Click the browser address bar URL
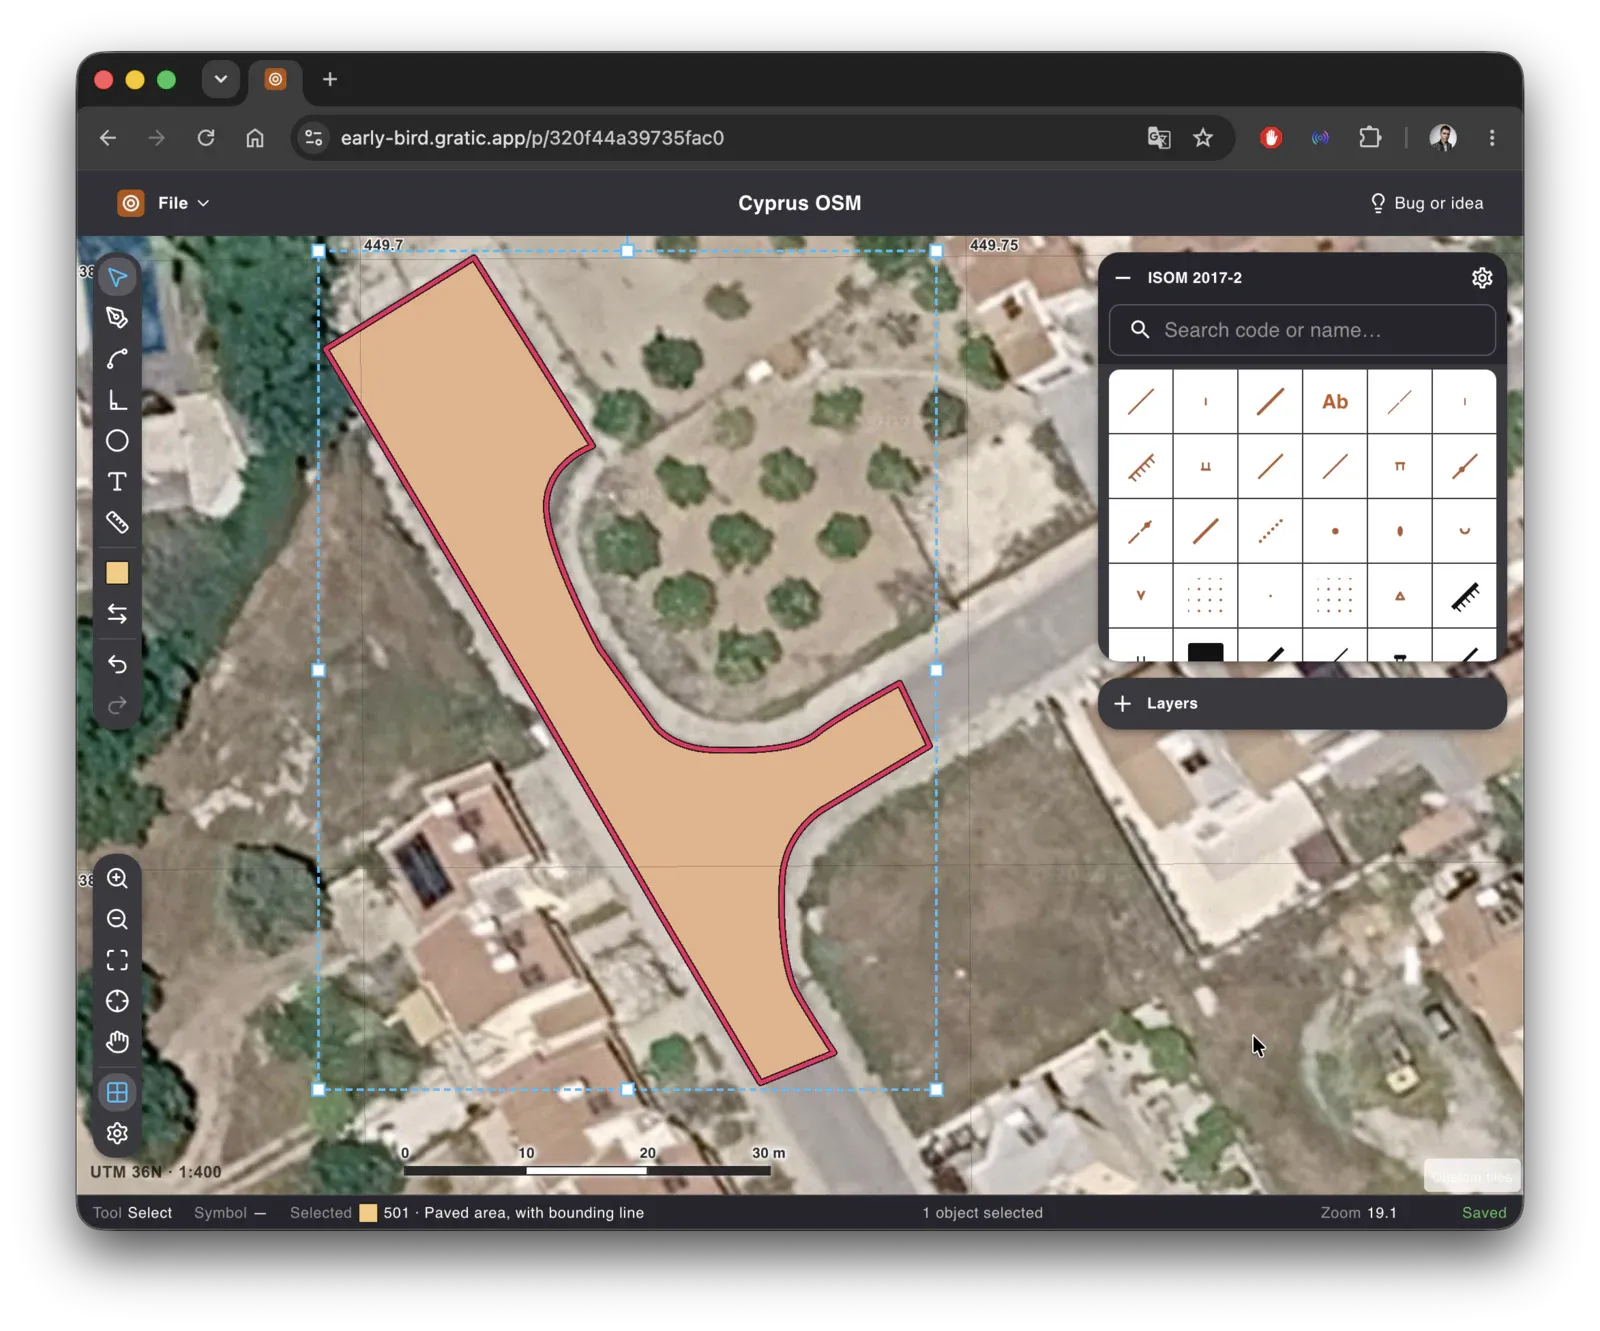The width and height of the screenshot is (1600, 1331). tap(532, 138)
